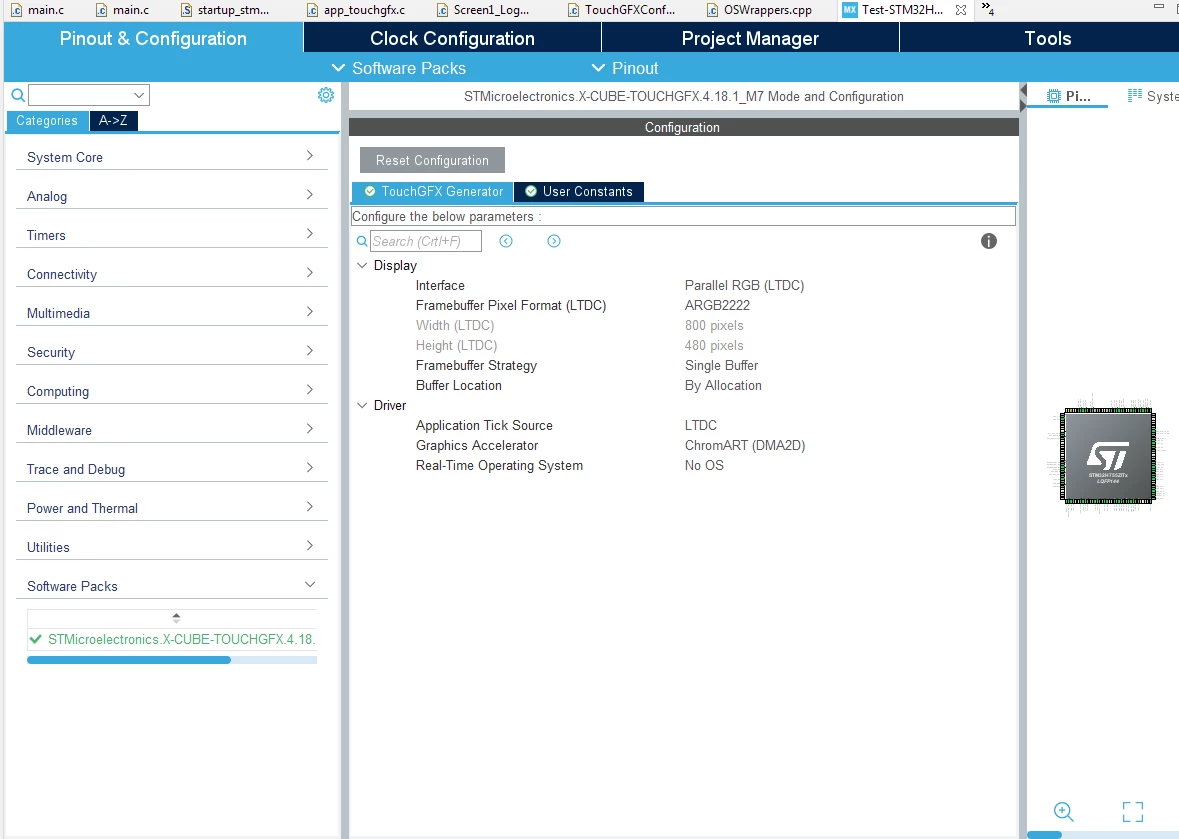
Task: Click the settings gear icon in categories panel
Action: 326,95
